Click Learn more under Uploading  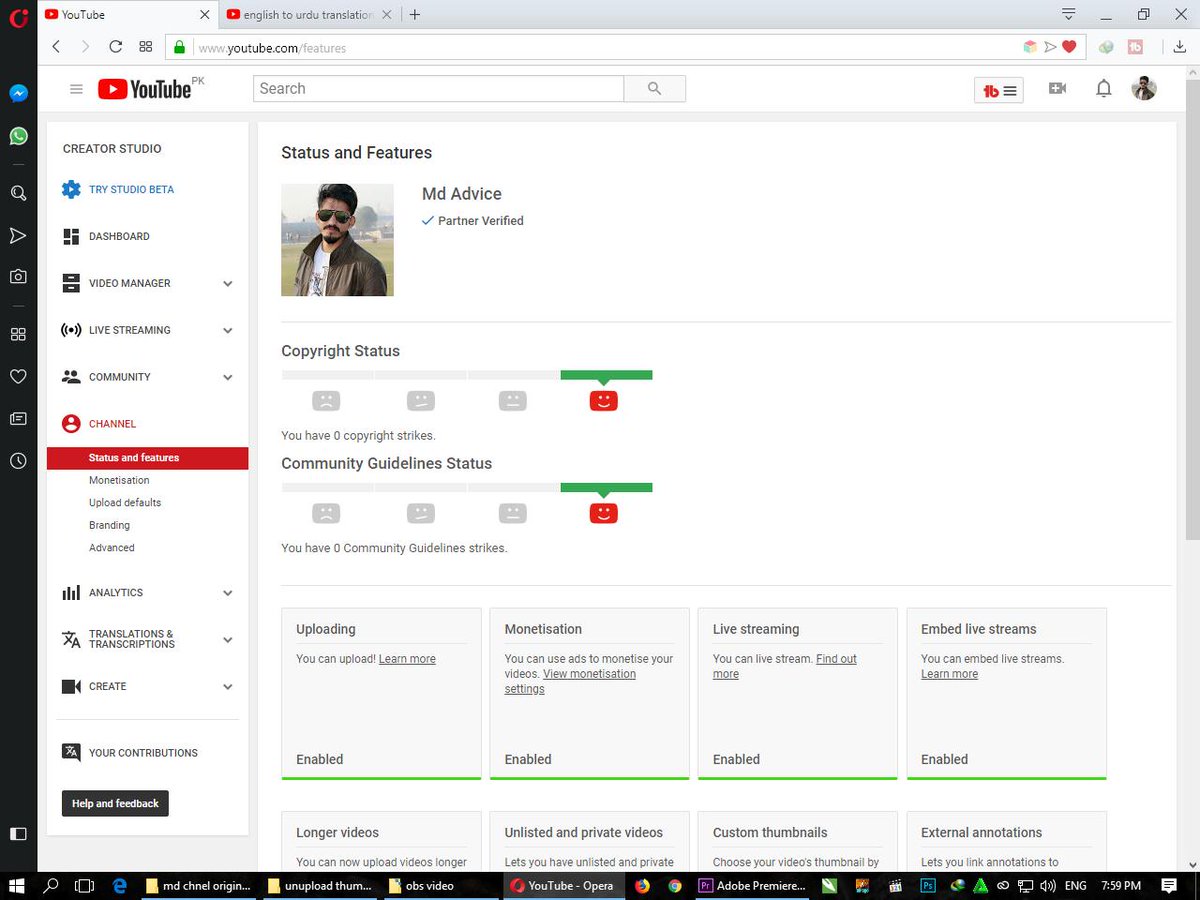[407, 659]
